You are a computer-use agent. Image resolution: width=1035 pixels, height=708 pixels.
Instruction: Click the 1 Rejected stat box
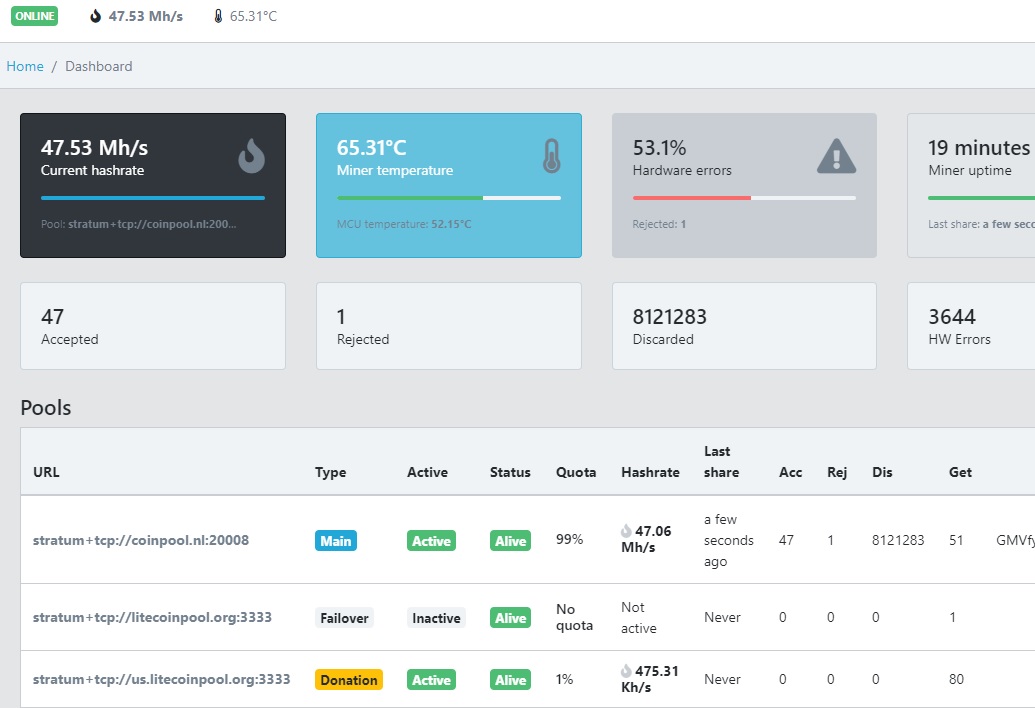[449, 326]
